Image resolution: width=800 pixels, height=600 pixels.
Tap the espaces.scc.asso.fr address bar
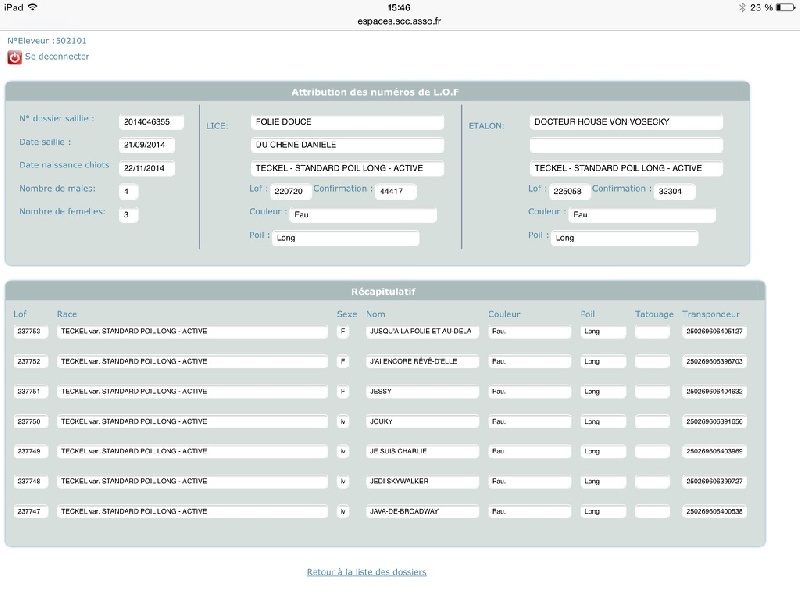pyautogui.click(x=400, y=19)
